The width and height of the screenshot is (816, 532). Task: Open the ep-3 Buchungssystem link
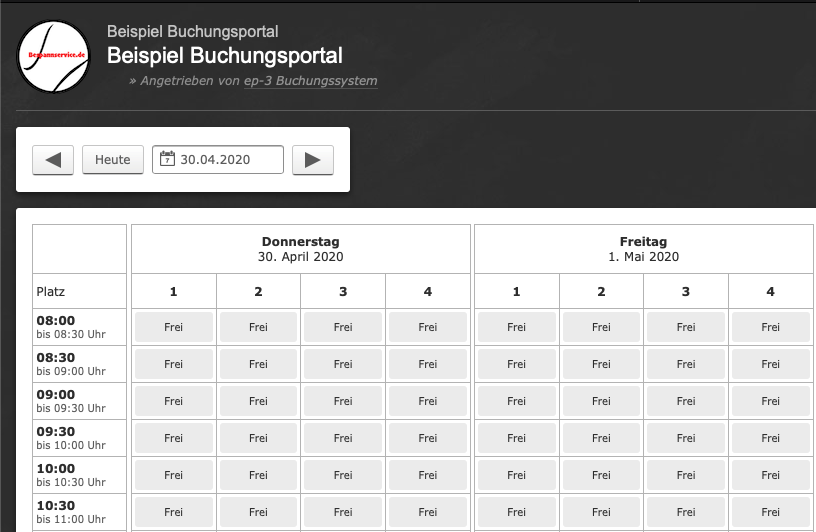[310, 81]
